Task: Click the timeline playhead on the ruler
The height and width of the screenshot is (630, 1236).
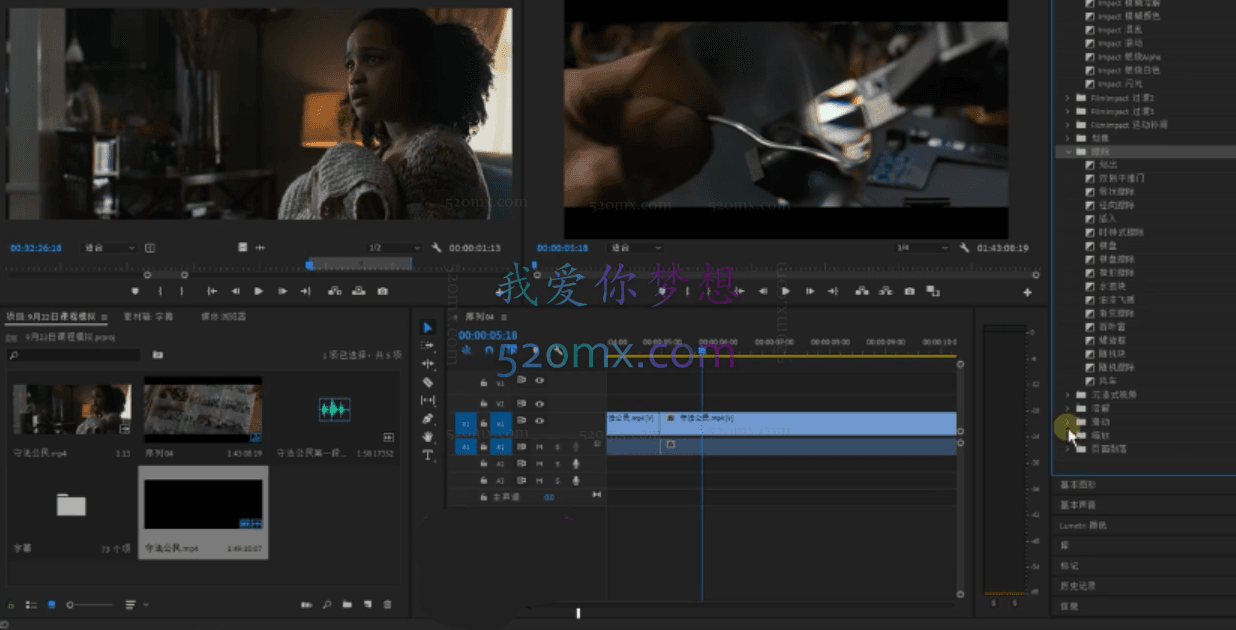Action: click(702, 350)
